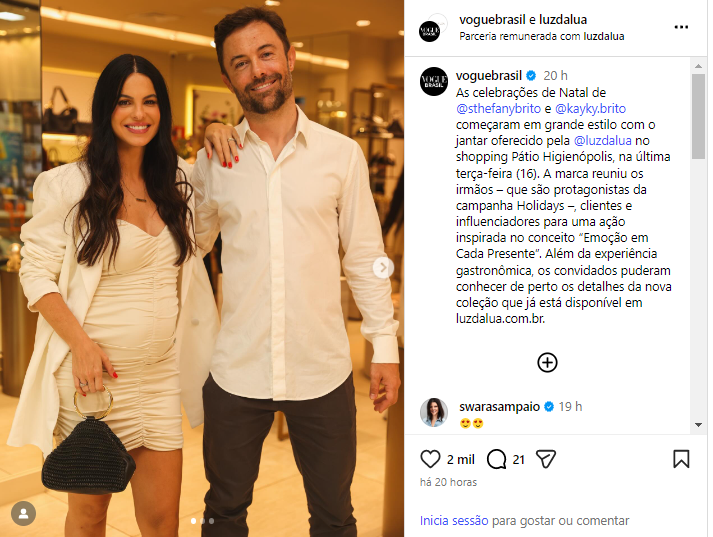Image resolution: width=713 pixels, height=537 pixels.
Task: Open comments via speech bubble icon
Action: (496, 459)
